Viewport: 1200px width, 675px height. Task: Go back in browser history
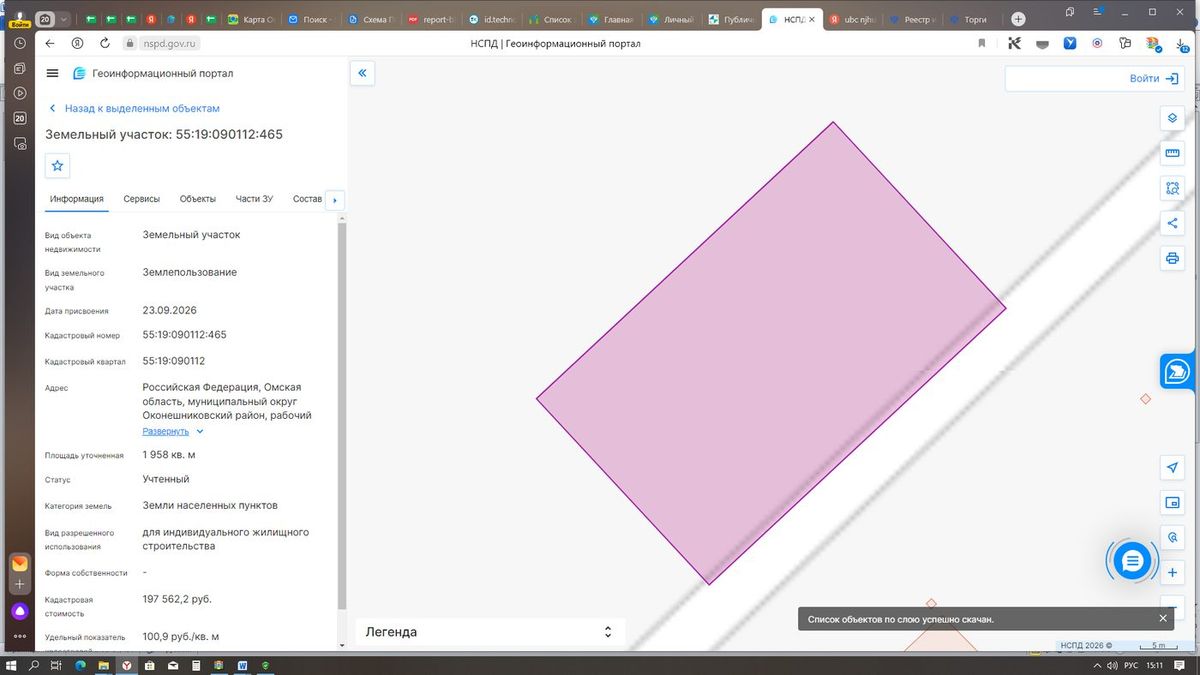(x=49, y=43)
